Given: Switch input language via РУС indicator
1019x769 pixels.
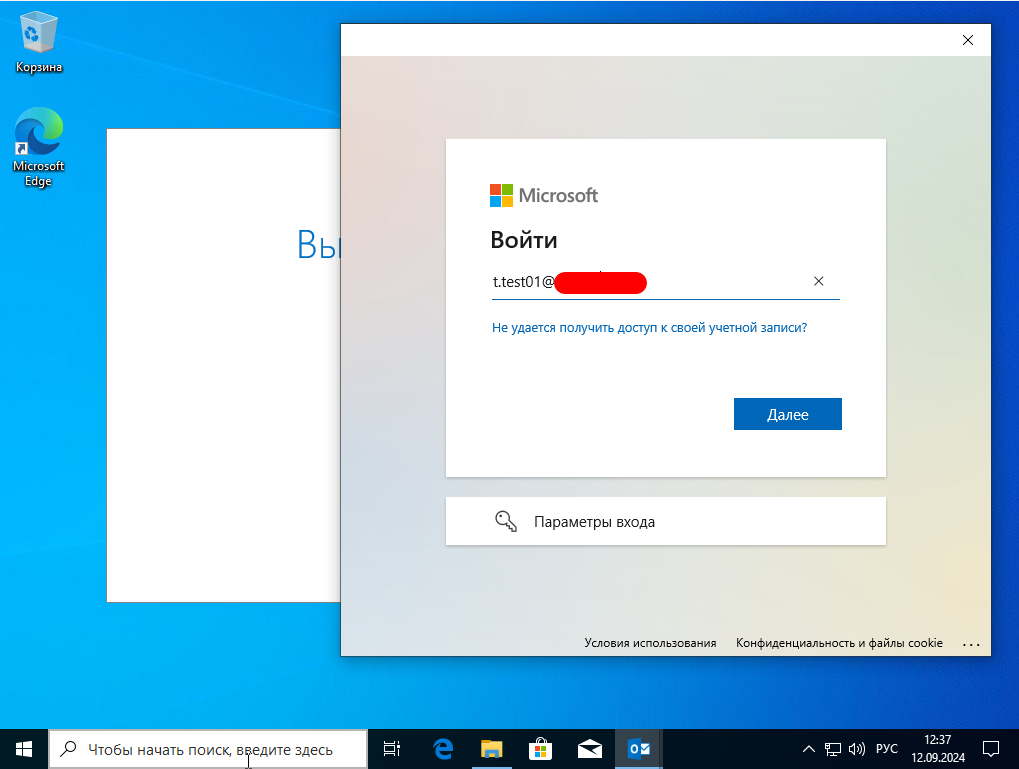Looking at the screenshot, I should pyautogui.click(x=886, y=749).
